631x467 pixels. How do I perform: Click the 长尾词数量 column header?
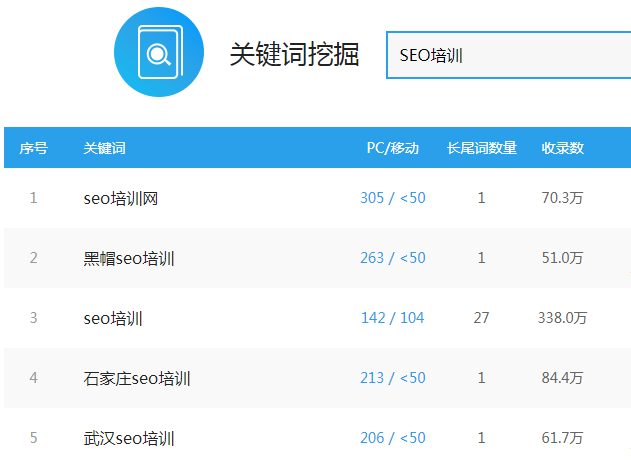482,148
